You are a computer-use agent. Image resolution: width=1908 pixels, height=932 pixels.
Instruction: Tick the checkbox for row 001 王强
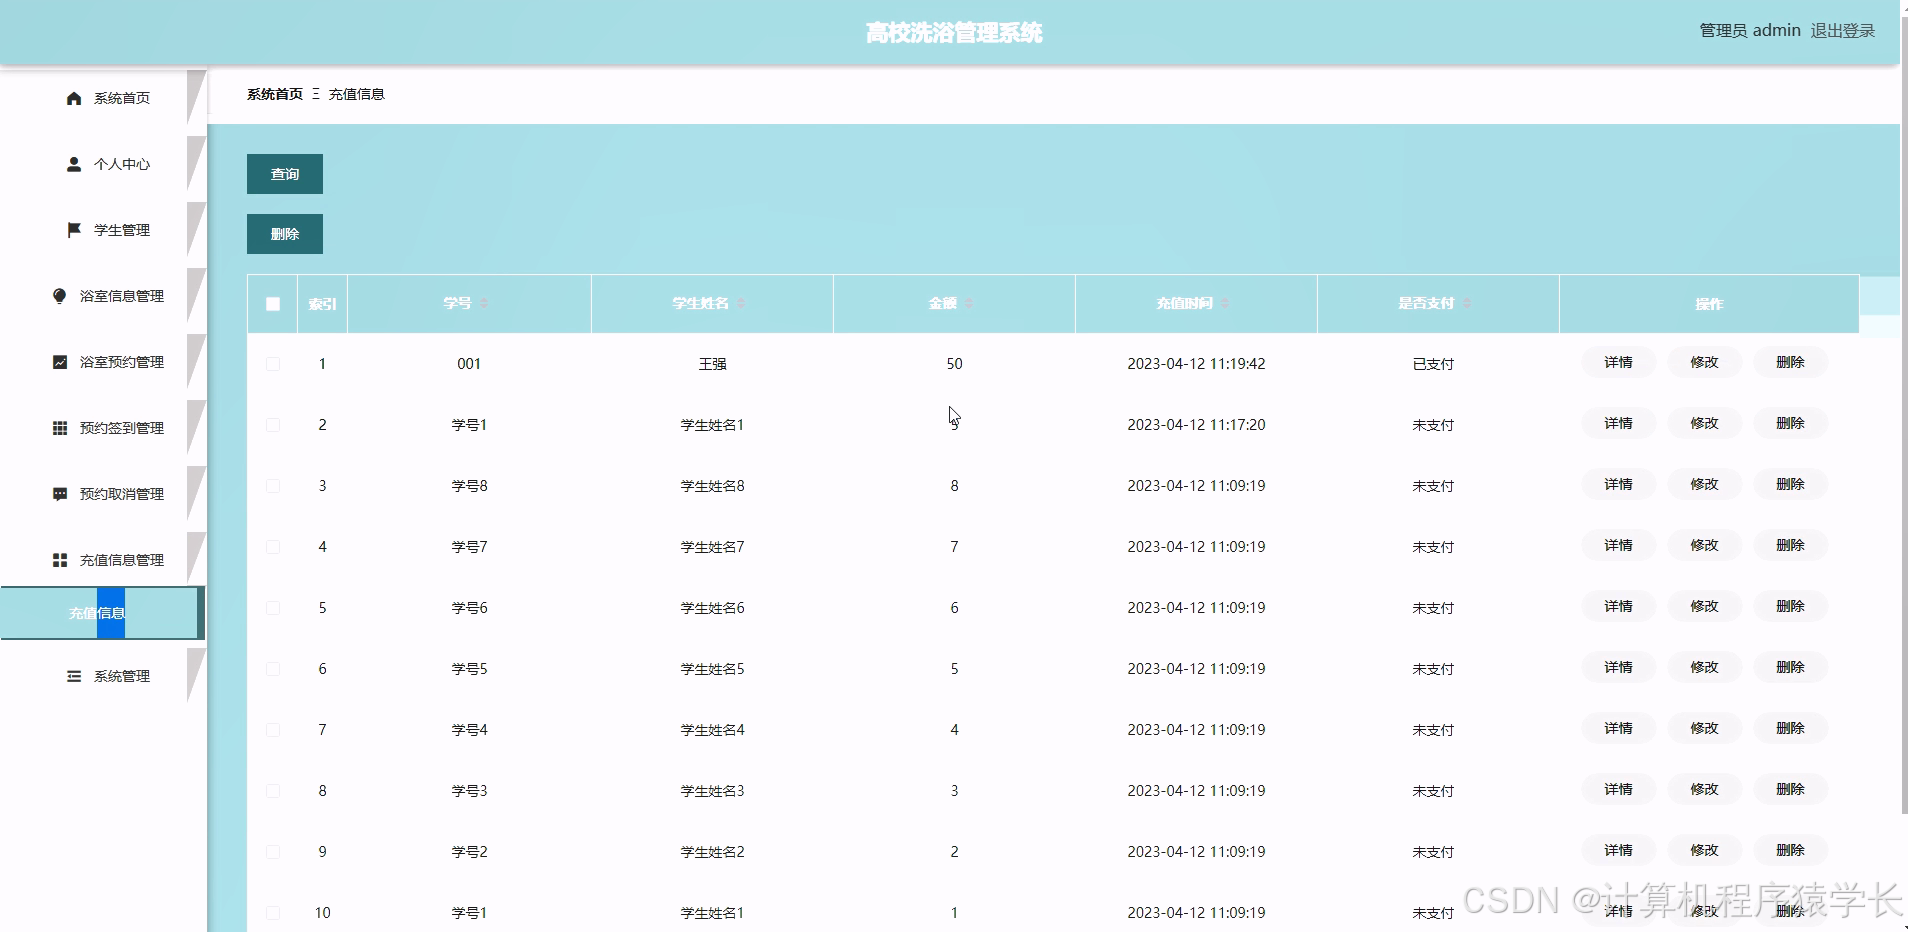[273, 364]
